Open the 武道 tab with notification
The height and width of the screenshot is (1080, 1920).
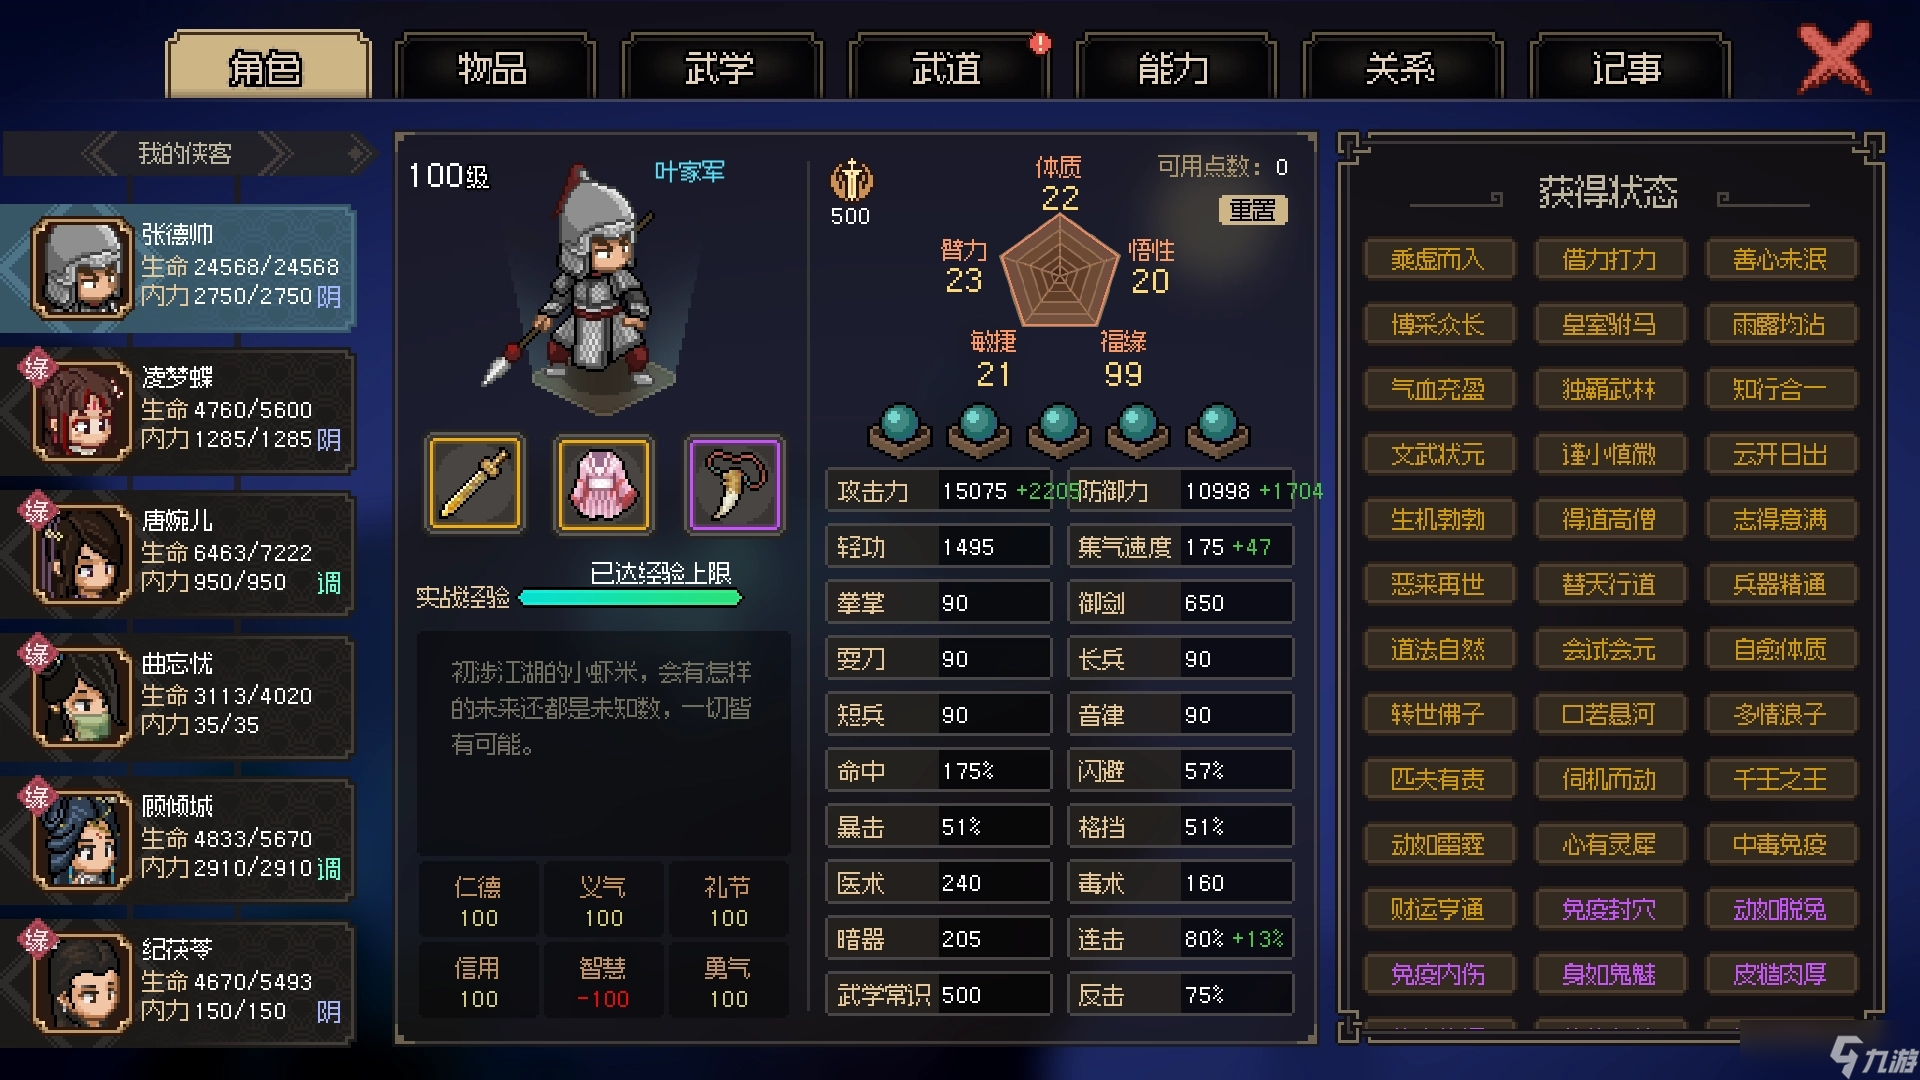[947, 68]
